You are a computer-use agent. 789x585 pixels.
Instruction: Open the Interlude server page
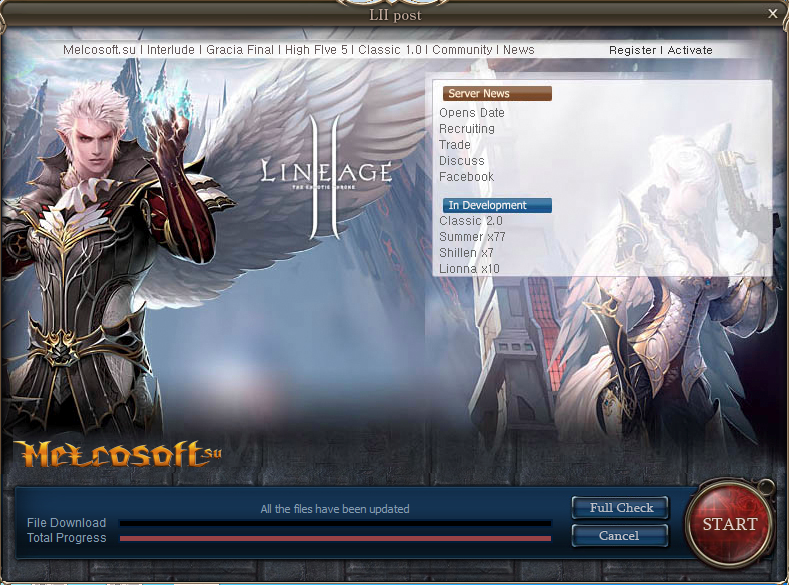171,50
